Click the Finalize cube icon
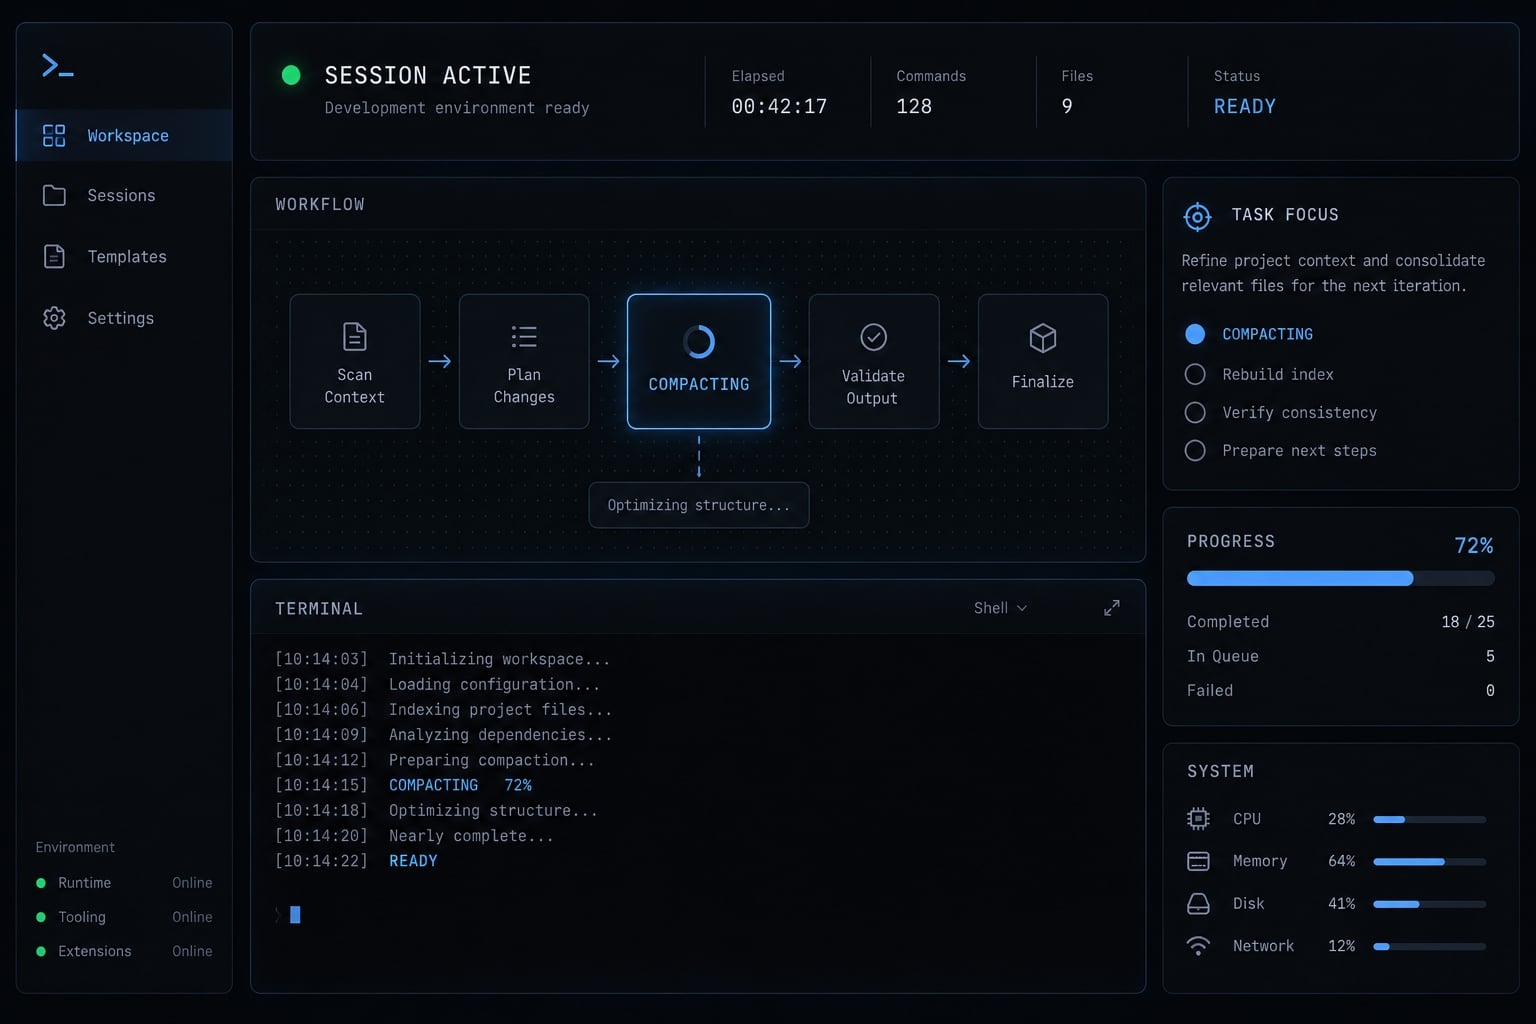 1043,338
